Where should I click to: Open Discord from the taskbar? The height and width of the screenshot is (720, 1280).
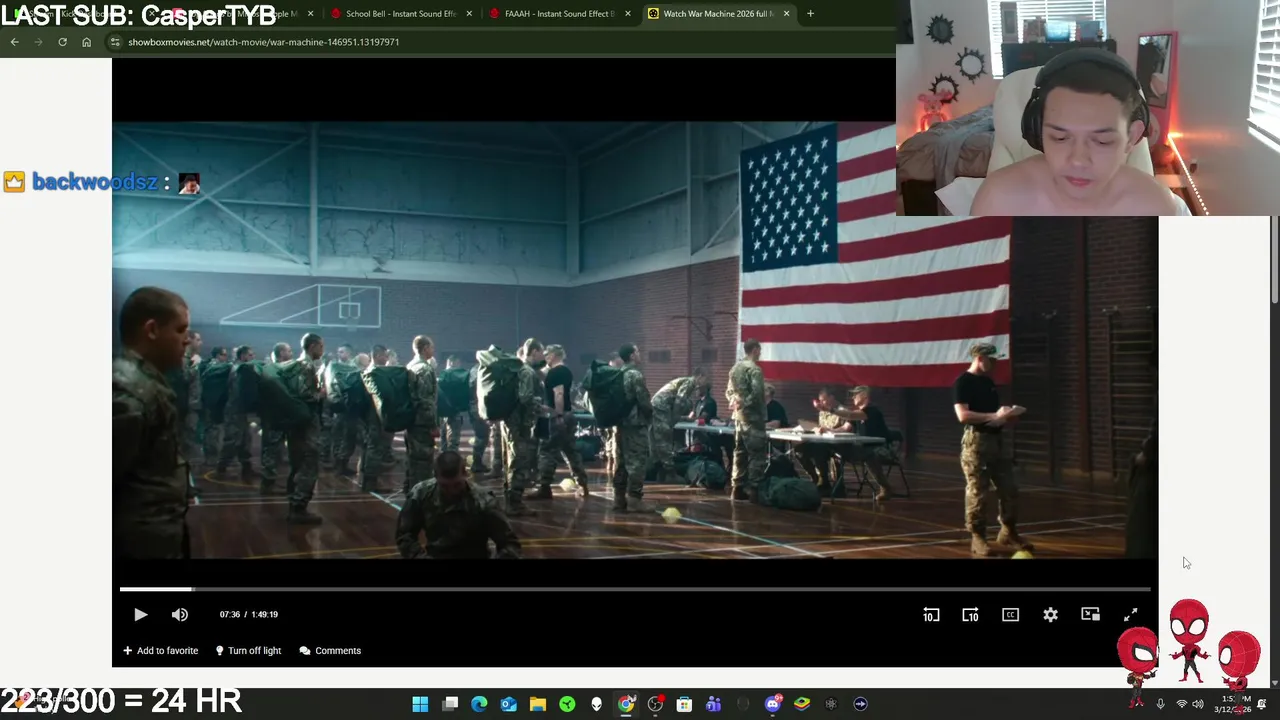(772, 704)
